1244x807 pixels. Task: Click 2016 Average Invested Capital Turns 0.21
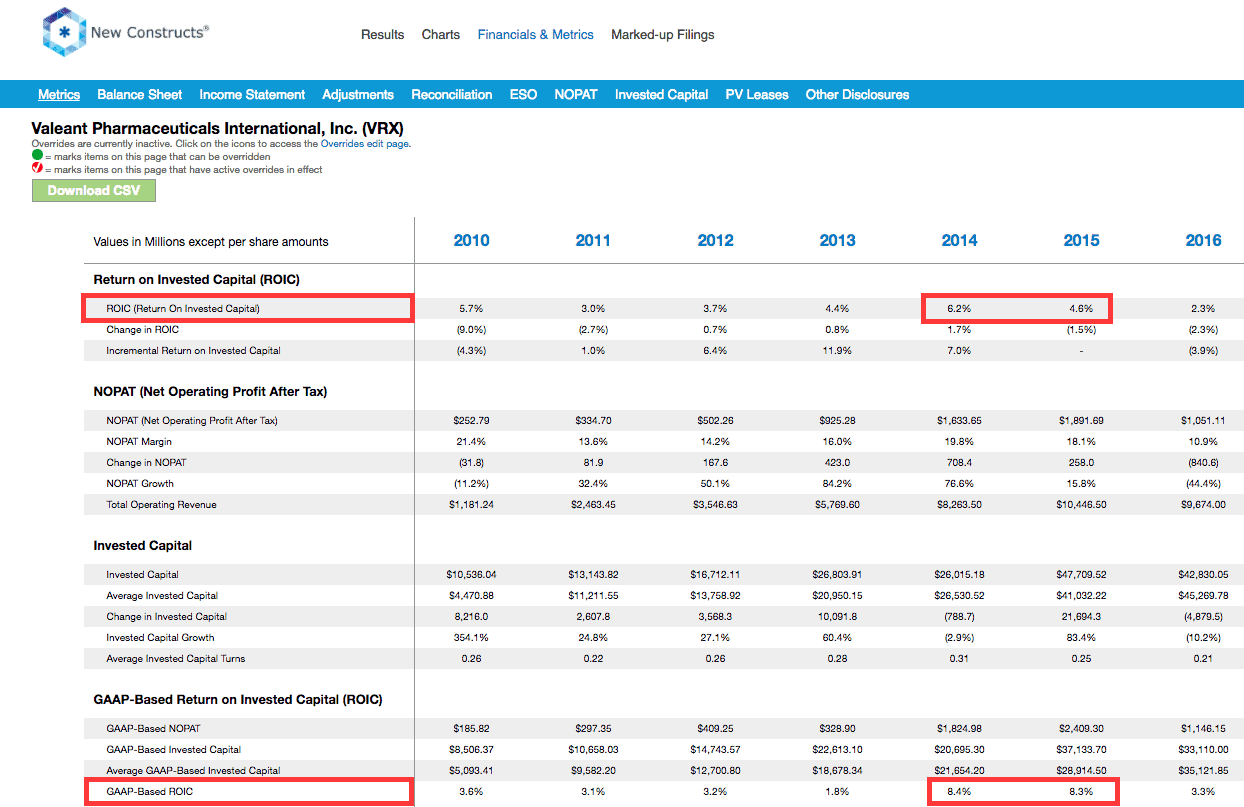click(1204, 658)
